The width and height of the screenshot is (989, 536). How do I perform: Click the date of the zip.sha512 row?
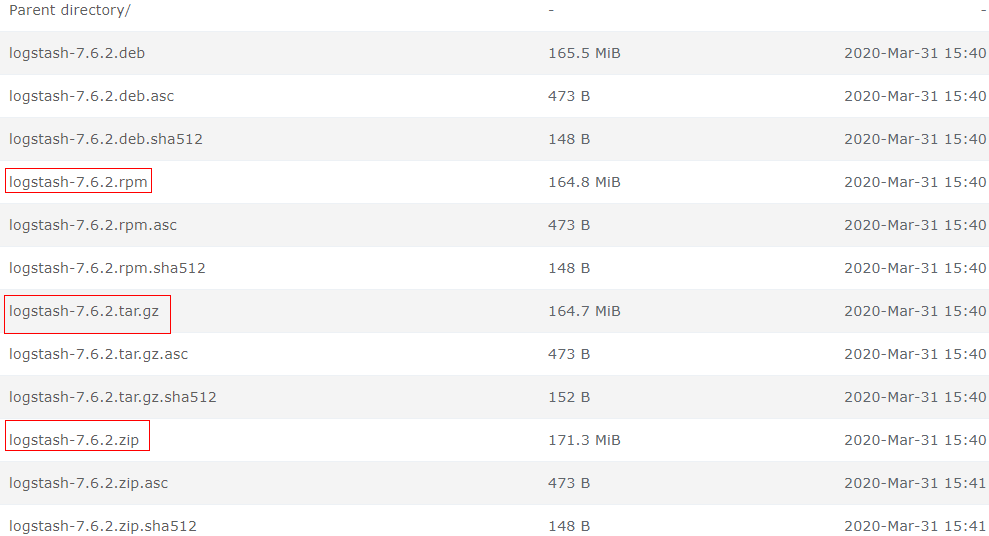pyautogui.click(x=915, y=526)
